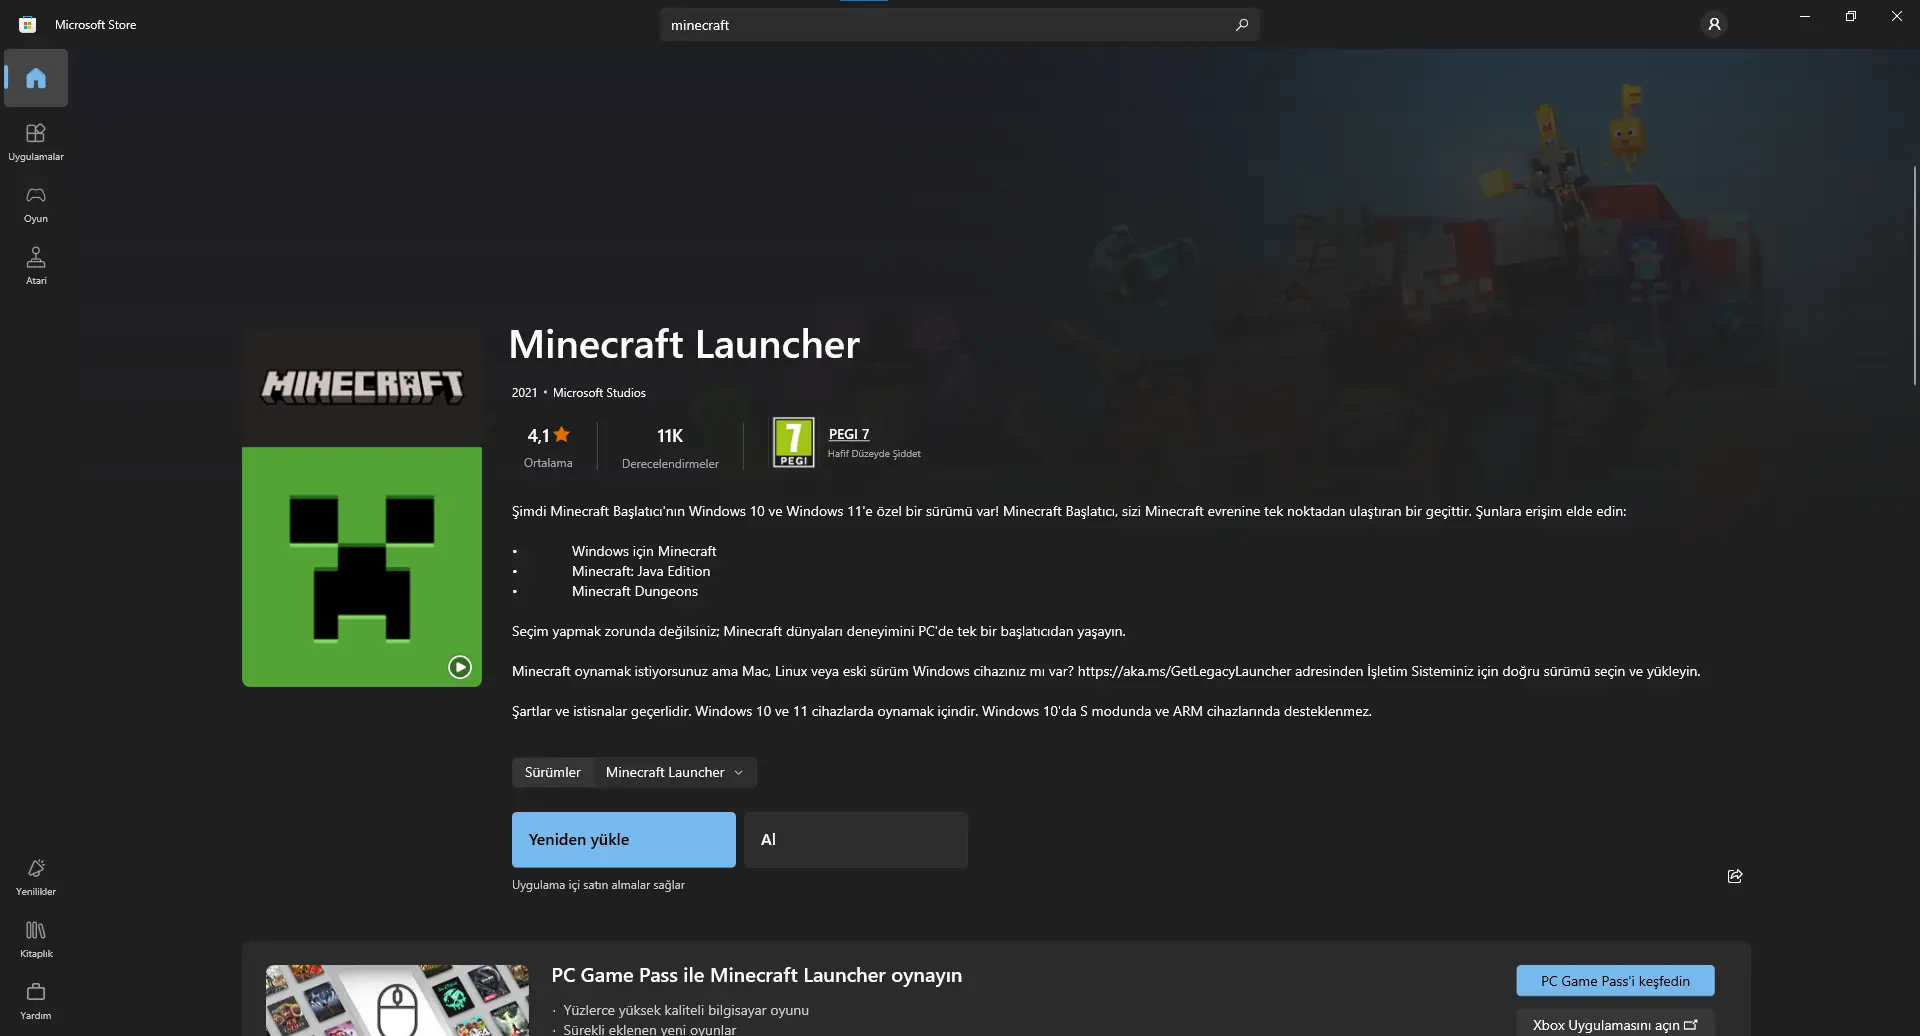1920x1036 pixels.
Task: Click the 'Windows için Minecraft' bullet text
Action: tap(644, 551)
